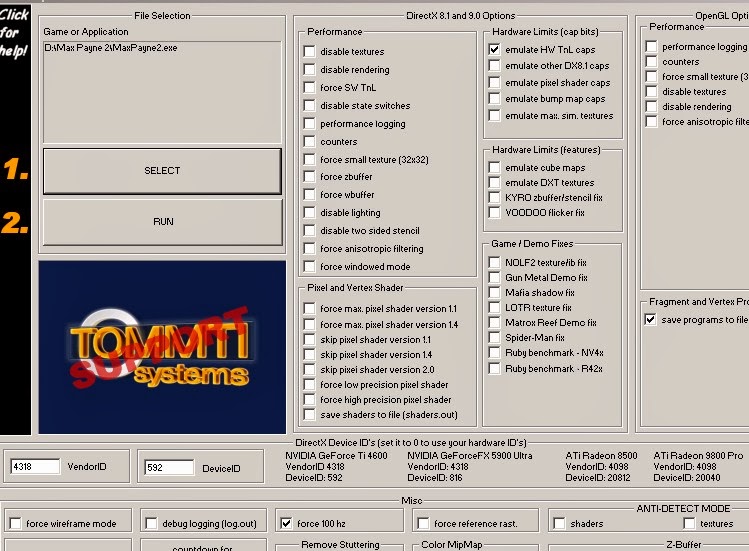Check 'emulate bump map caps'
The height and width of the screenshot is (551, 749).
[494, 98]
